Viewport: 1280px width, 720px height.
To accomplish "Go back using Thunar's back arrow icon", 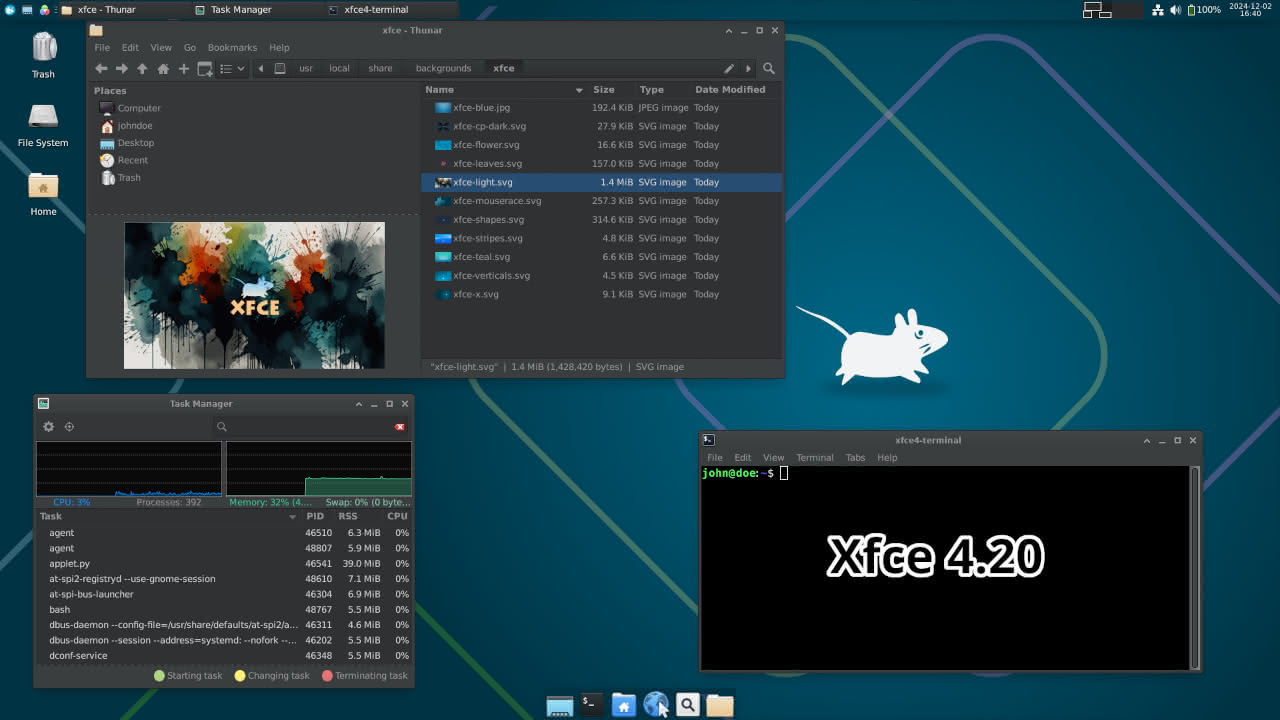I will coord(100,68).
